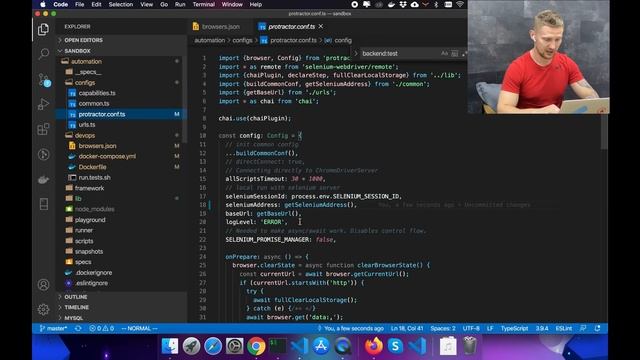Expand the MySQL section
Image resolution: width=640 pixels, height=360 pixels.
(73, 318)
